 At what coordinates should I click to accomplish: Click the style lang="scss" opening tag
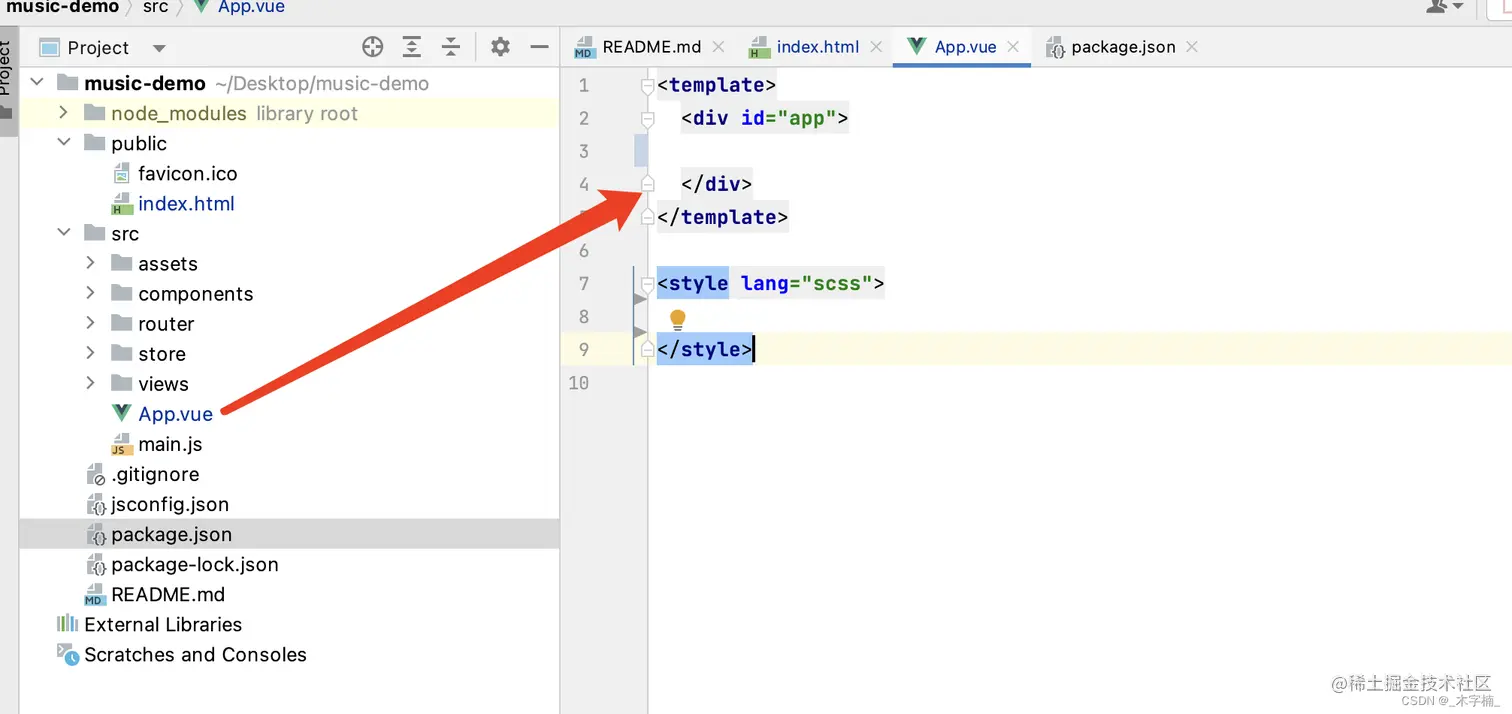[x=770, y=283]
